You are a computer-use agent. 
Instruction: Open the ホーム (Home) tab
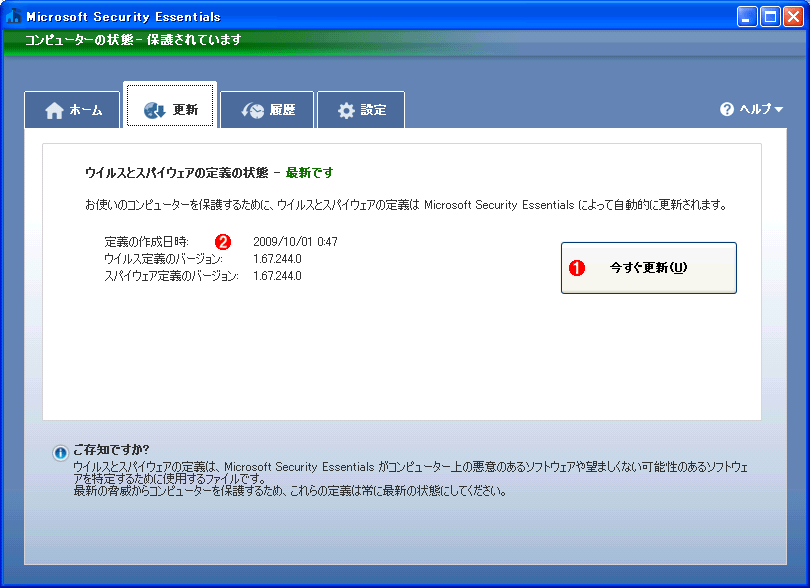(72, 110)
